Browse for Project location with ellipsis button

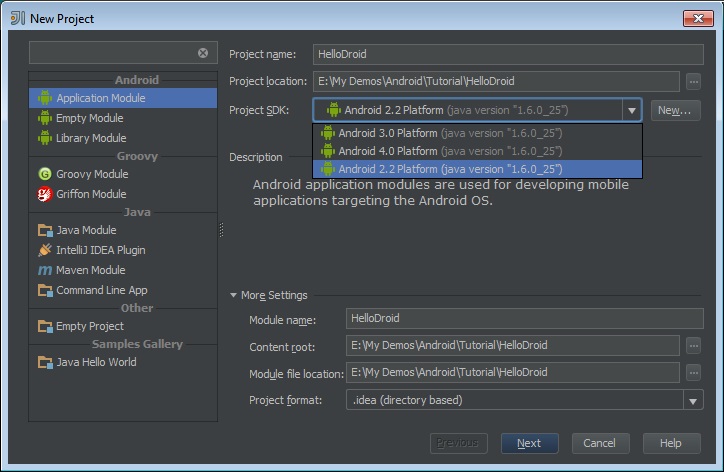(x=694, y=82)
